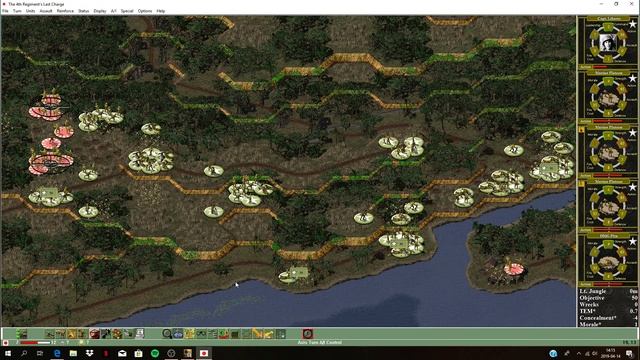
Task: Click the red flag icon in the status bar
Action: click(x=5, y=342)
